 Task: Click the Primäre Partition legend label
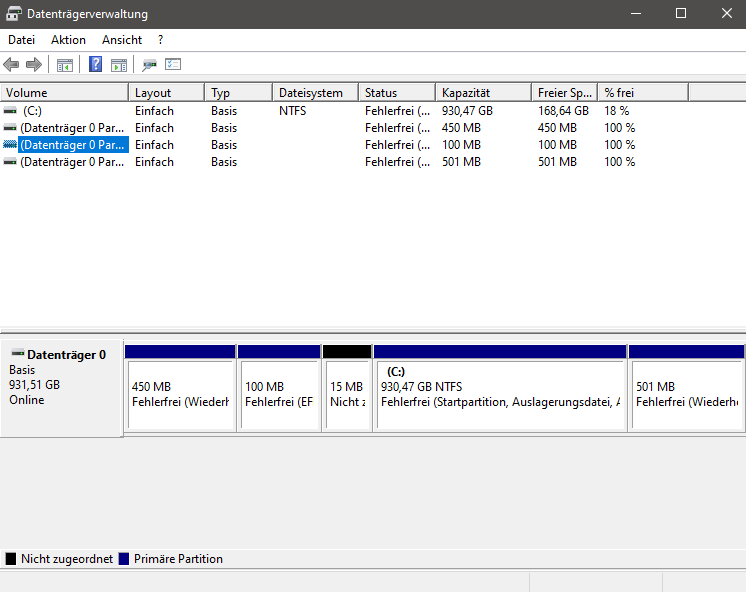178,559
